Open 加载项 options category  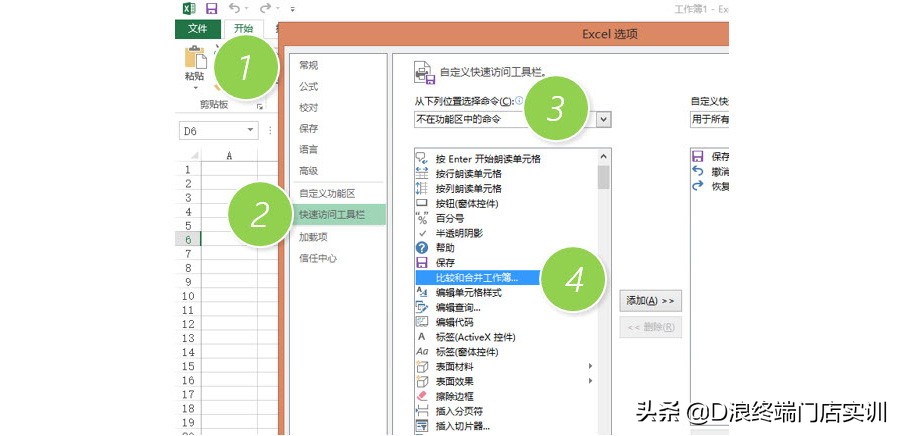coord(313,237)
